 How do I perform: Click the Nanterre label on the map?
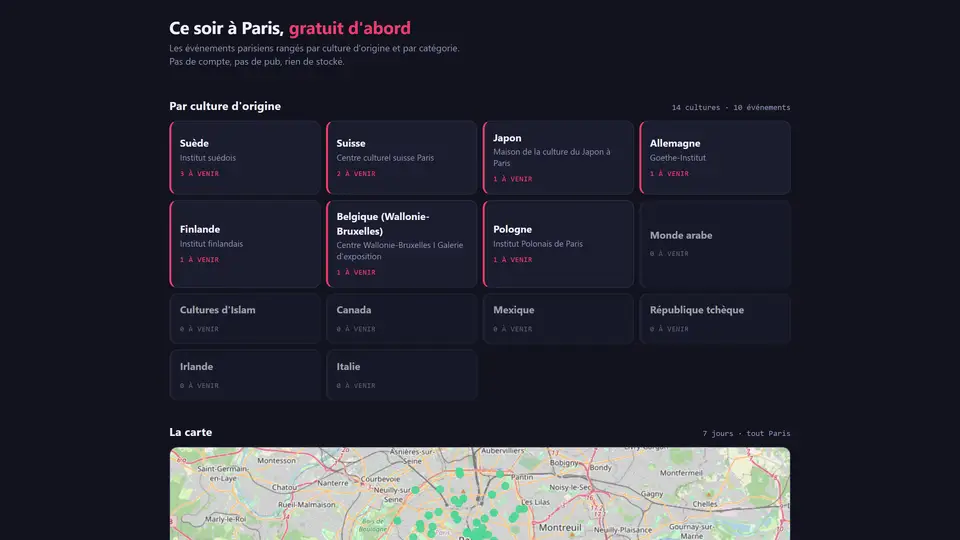point(332,482)
